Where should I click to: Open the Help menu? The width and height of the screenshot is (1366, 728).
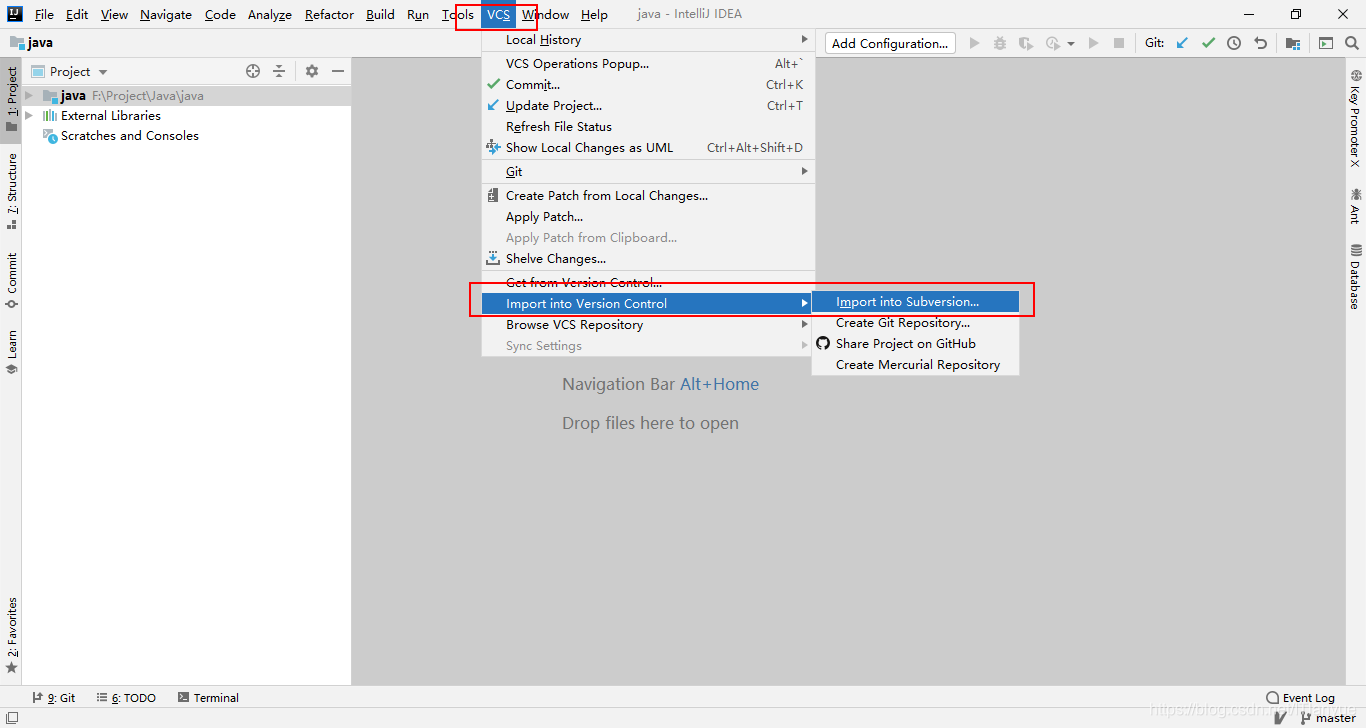(594, 14)
